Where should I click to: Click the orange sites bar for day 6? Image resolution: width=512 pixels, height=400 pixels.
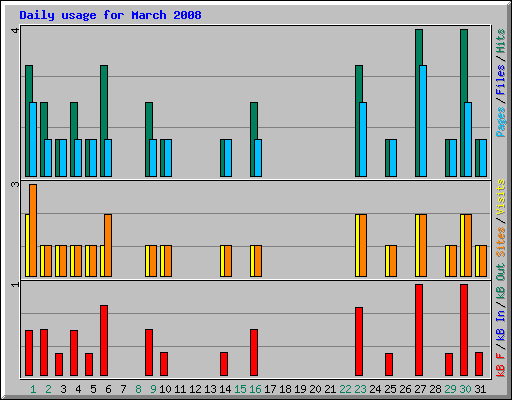pos(108,246)
